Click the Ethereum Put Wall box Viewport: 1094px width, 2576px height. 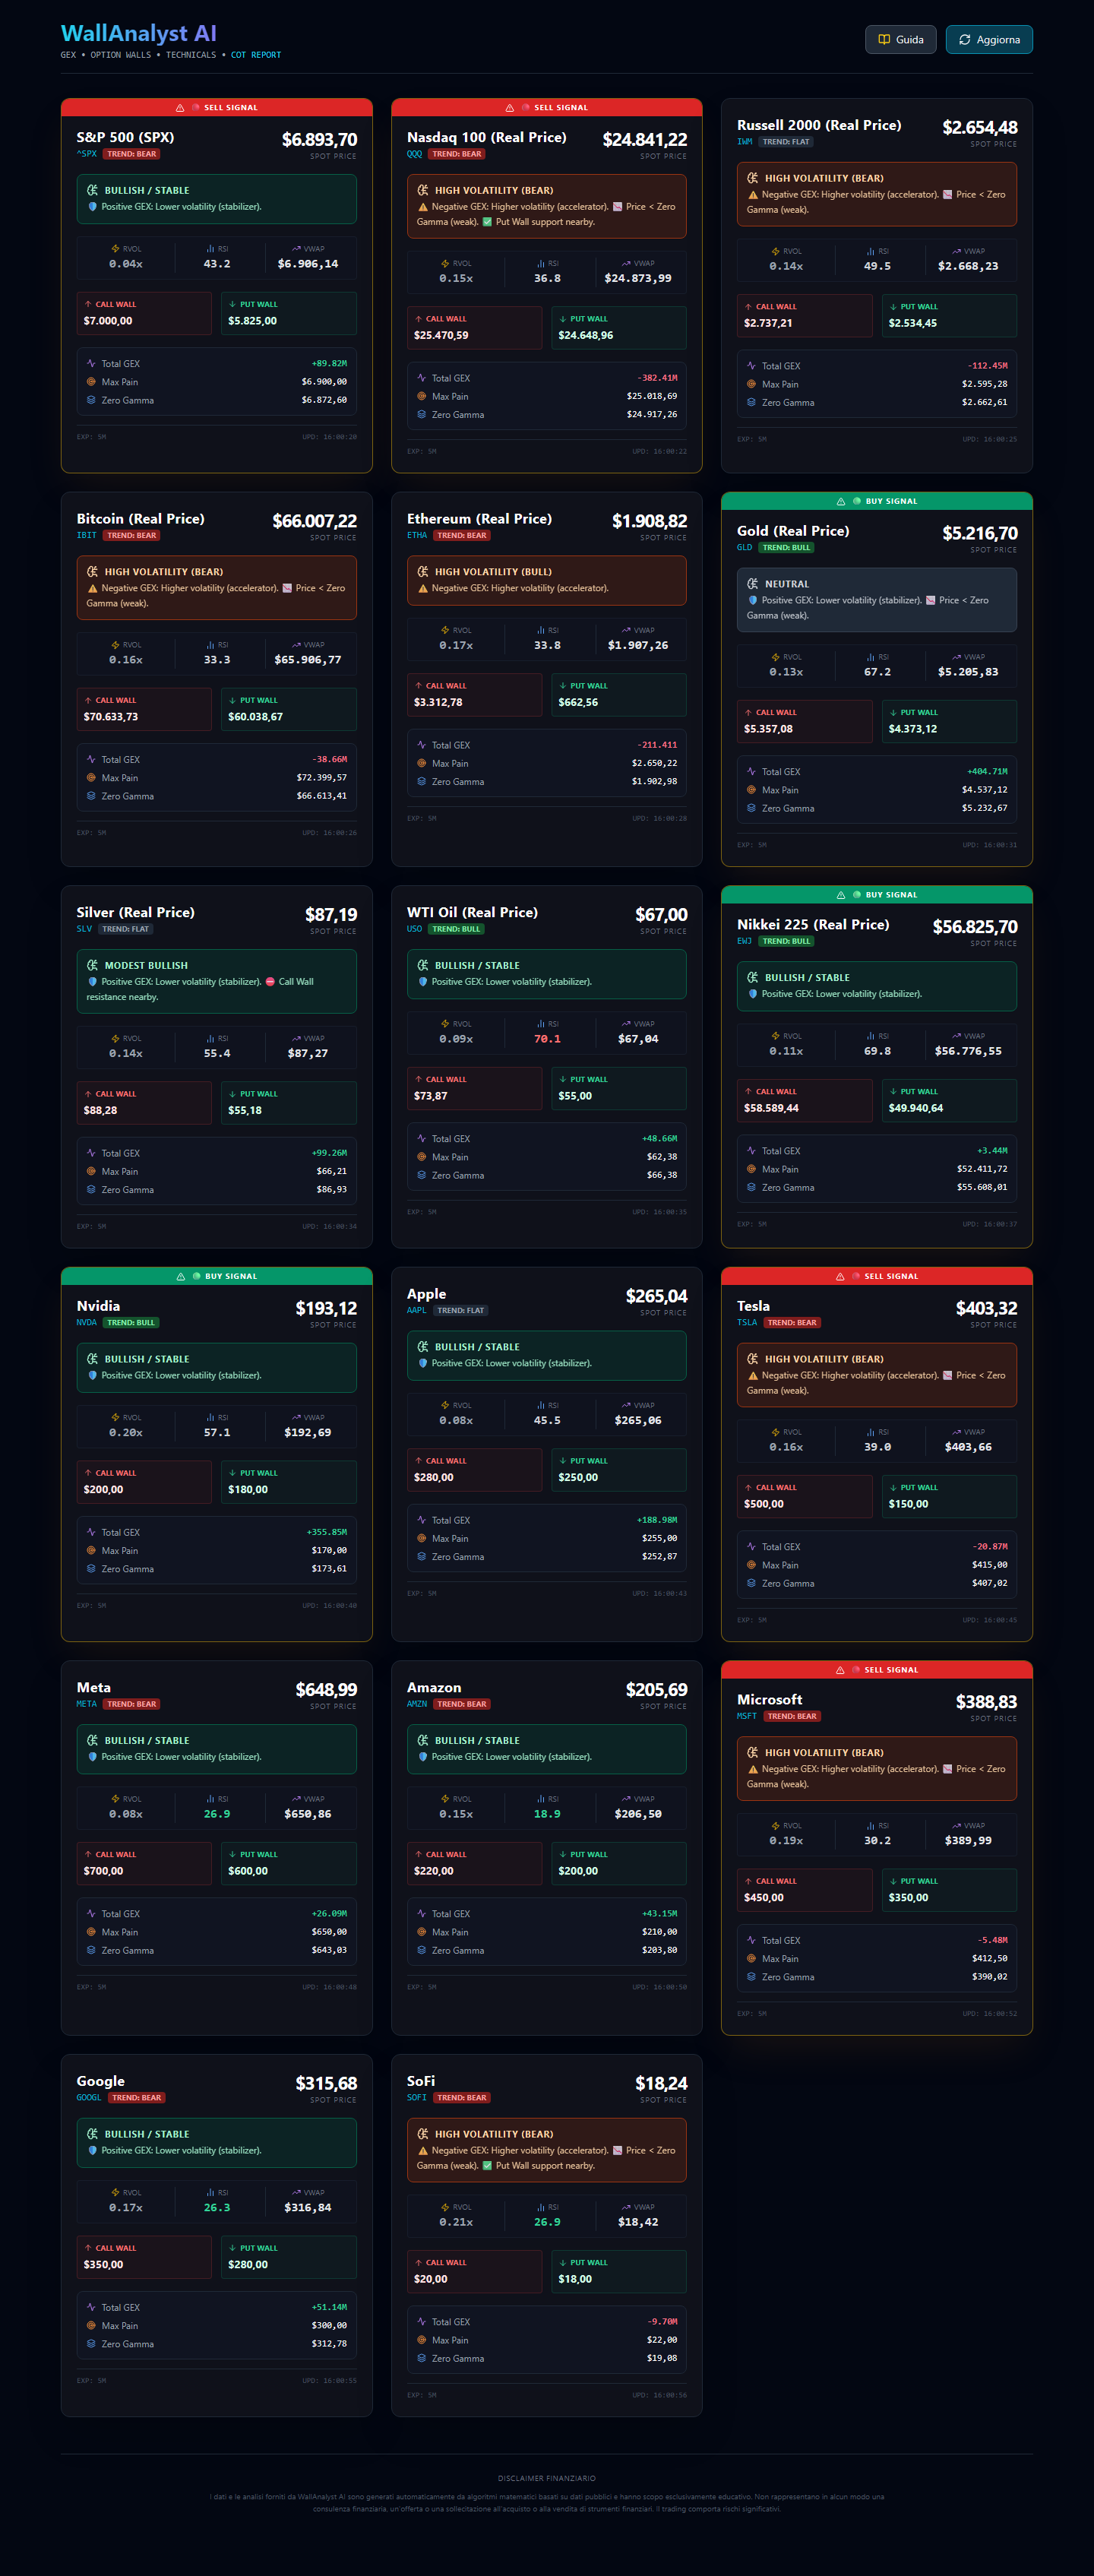(618, 694)
